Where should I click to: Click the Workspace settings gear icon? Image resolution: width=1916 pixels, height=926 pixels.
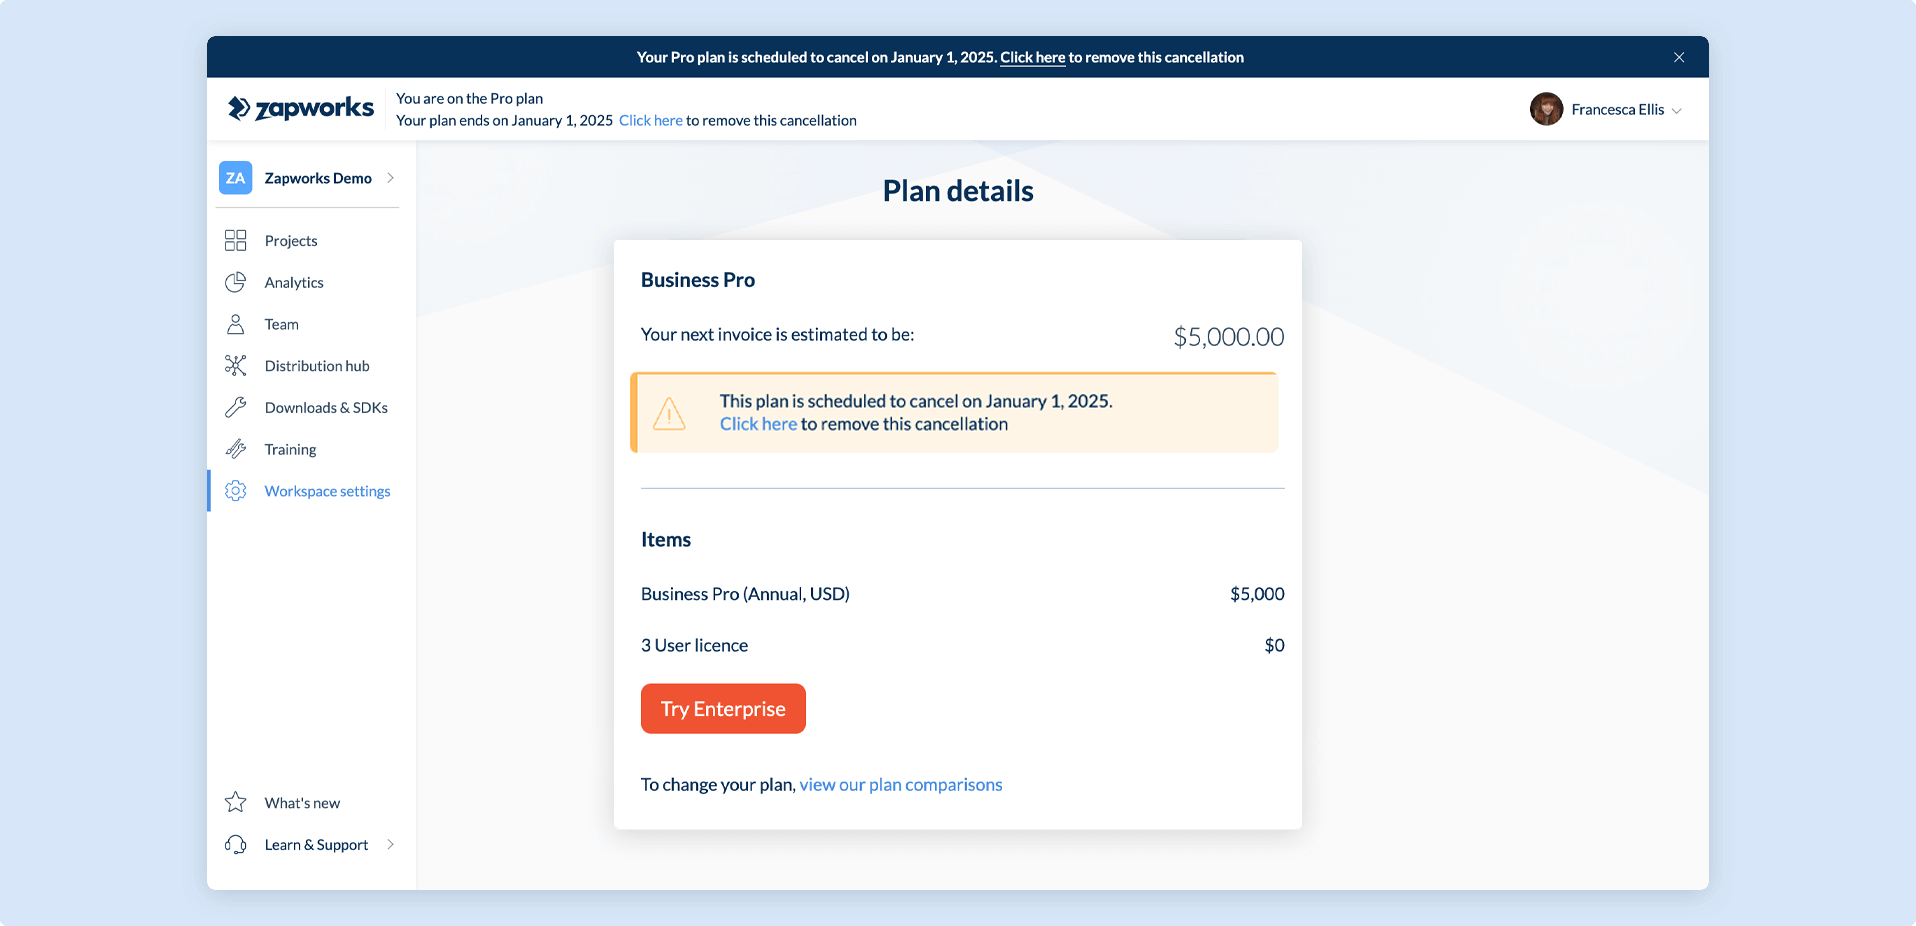tap(235, 491)
